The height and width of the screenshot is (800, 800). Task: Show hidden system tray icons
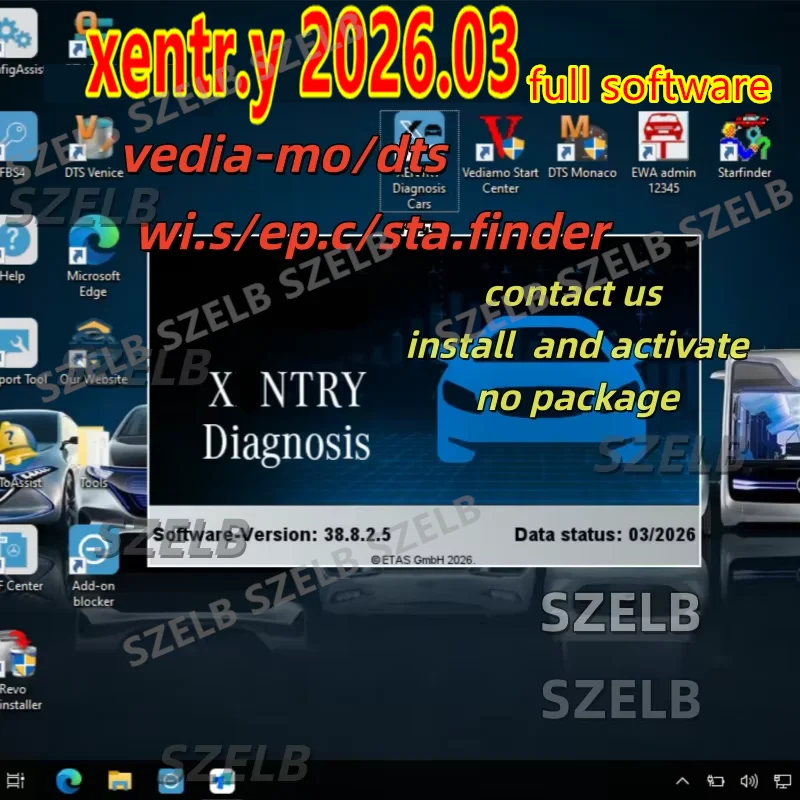(683, 781)
